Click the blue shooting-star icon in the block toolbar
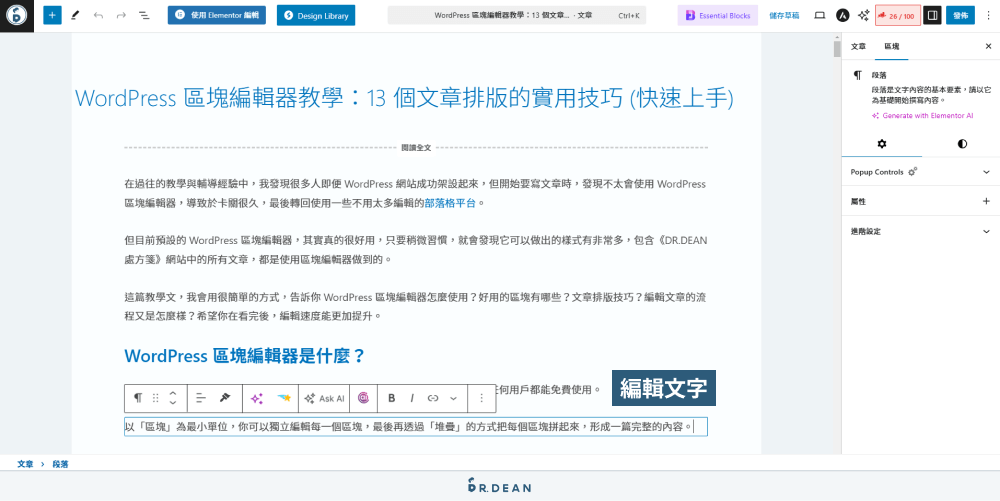The height and width of the screenshot is (501, 1000). (284, 398)
